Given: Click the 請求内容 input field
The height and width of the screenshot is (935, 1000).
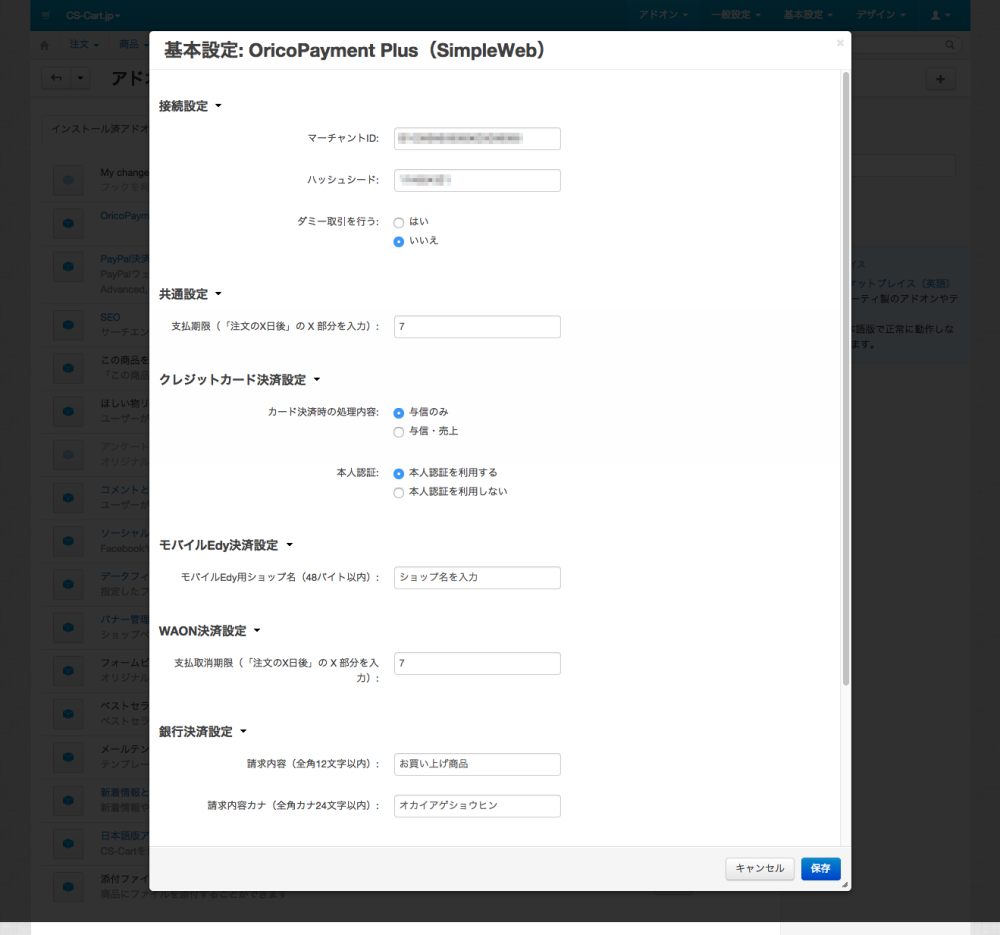Looking at the screenshot, I should click(x=477, y=764).
